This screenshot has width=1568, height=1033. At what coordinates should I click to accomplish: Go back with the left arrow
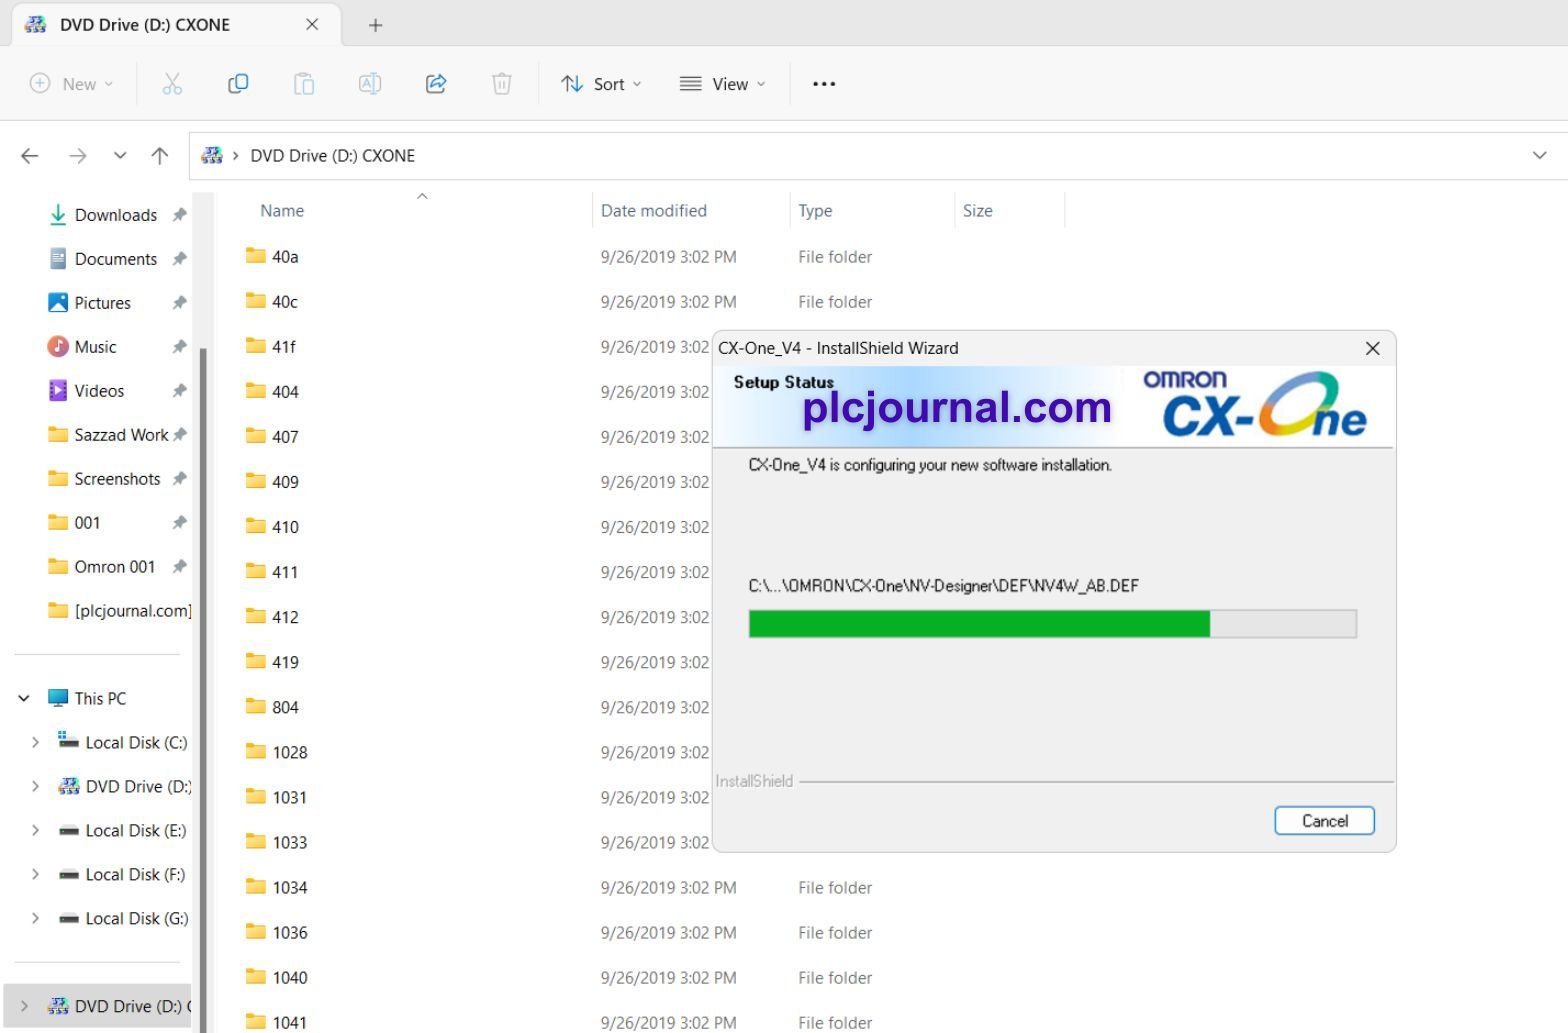[30, 156]
